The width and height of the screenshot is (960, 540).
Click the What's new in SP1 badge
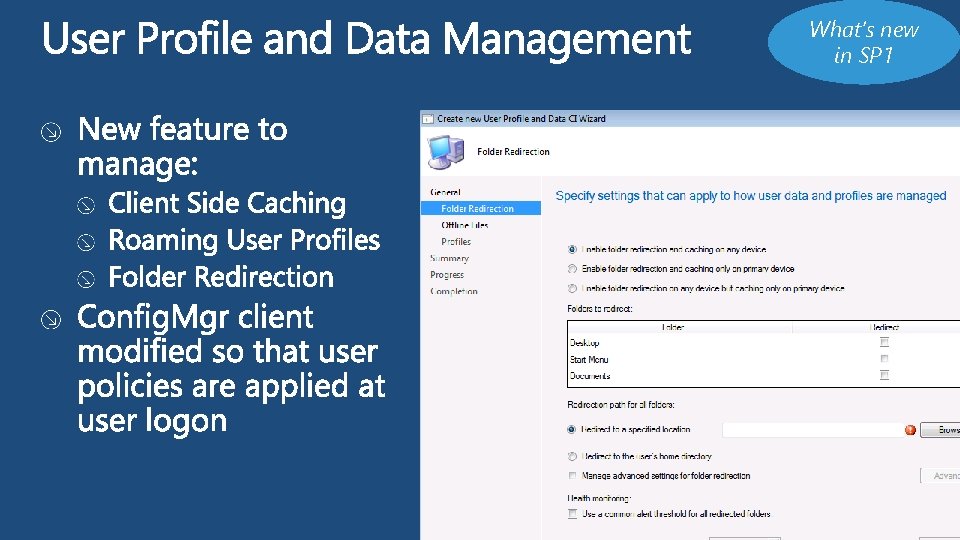(864, 42)
